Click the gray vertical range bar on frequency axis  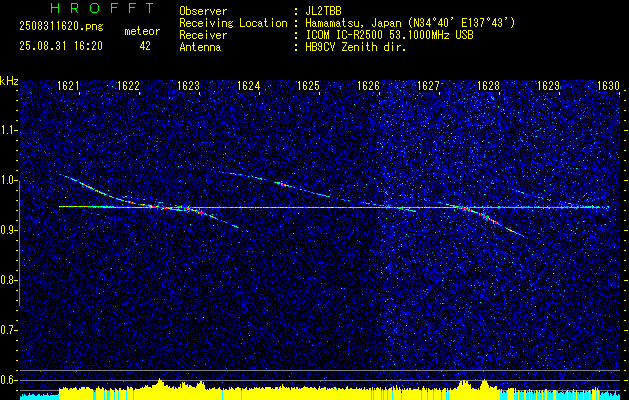[20, 243]
